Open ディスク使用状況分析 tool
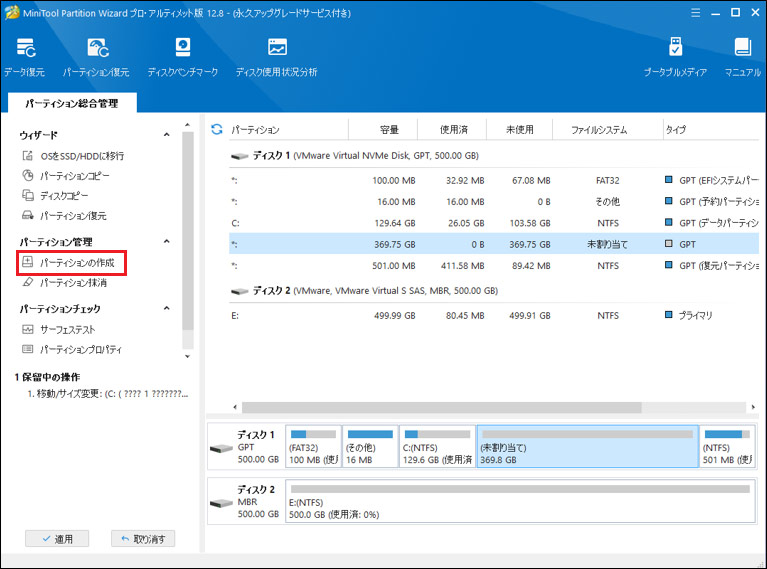This screenshot has height=569, width=767. pyautogui.click(x=276, y=57)
